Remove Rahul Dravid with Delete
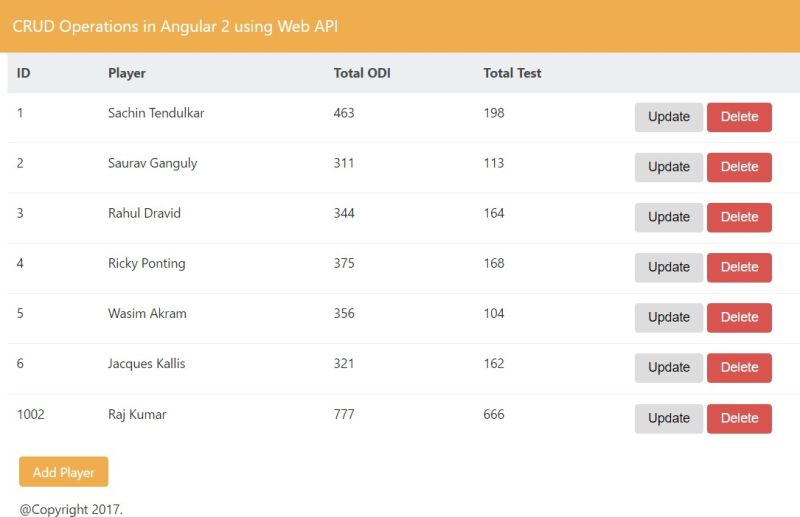800x517 pixels. pyautogui.click(x=739, y=217)
